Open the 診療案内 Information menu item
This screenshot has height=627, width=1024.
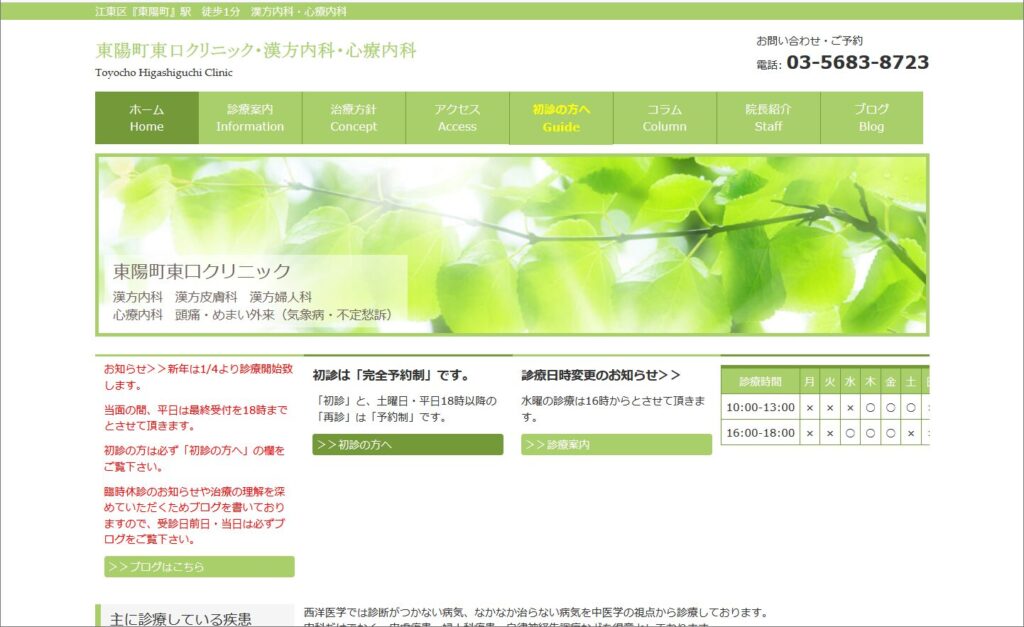250,118
